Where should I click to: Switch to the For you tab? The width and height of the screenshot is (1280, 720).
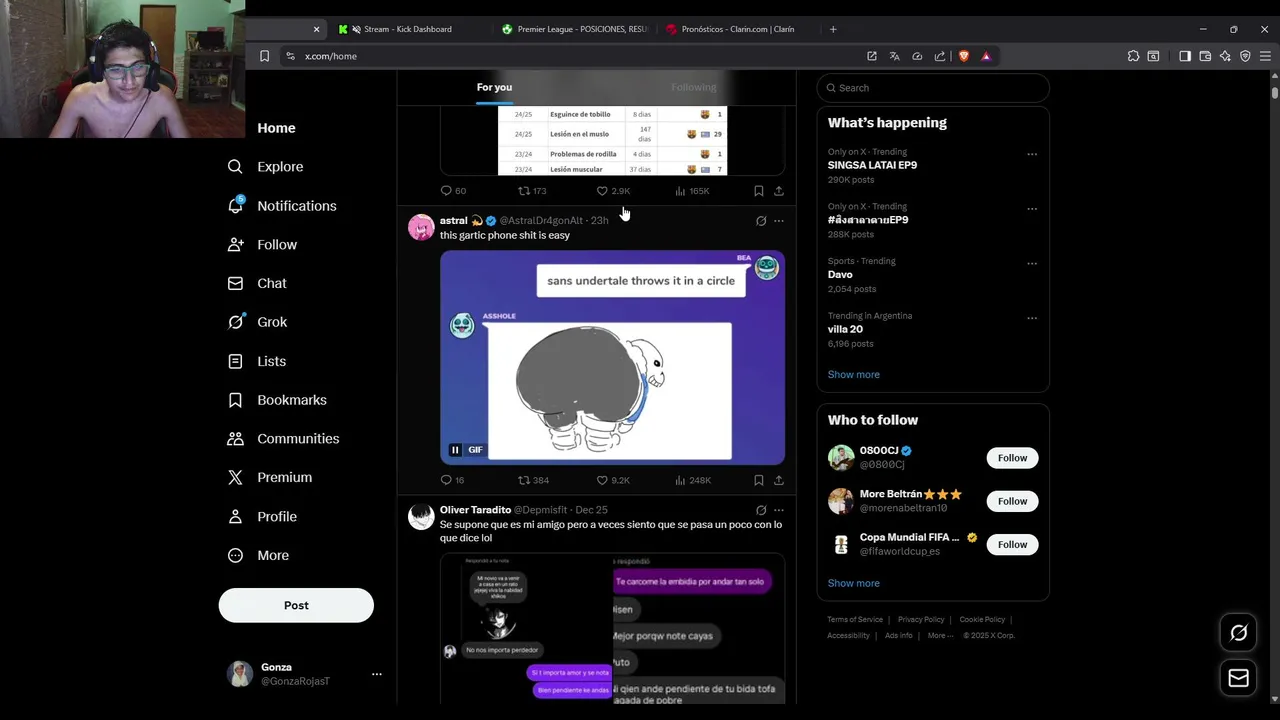click(494, 87)
